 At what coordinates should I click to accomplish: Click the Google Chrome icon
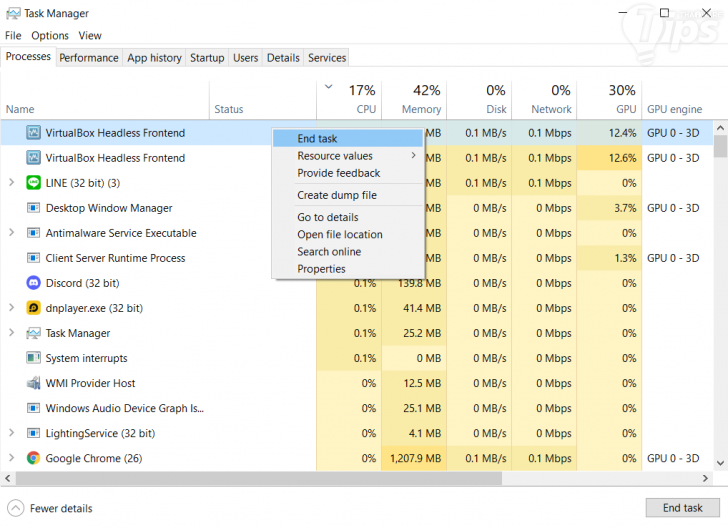point(33,458)
